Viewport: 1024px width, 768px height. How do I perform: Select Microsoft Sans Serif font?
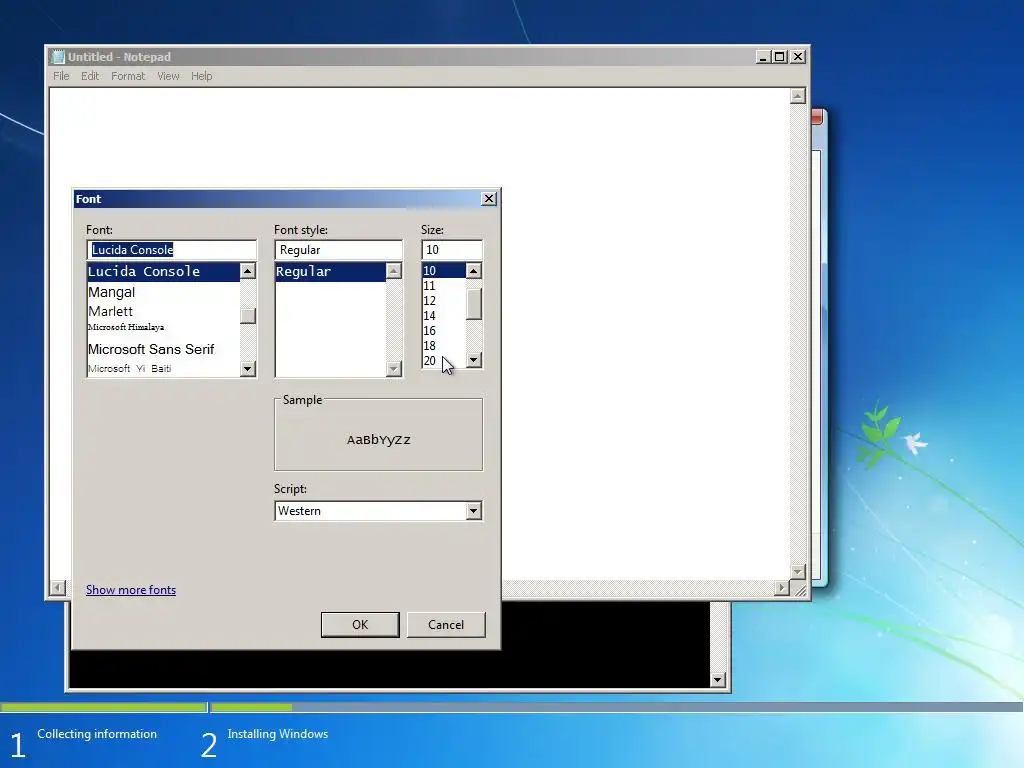pyautogui.click(x=163, y=349)
